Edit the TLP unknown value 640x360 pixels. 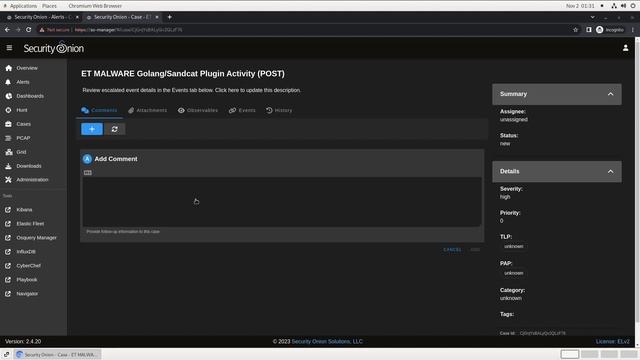[x=513, y=247]
